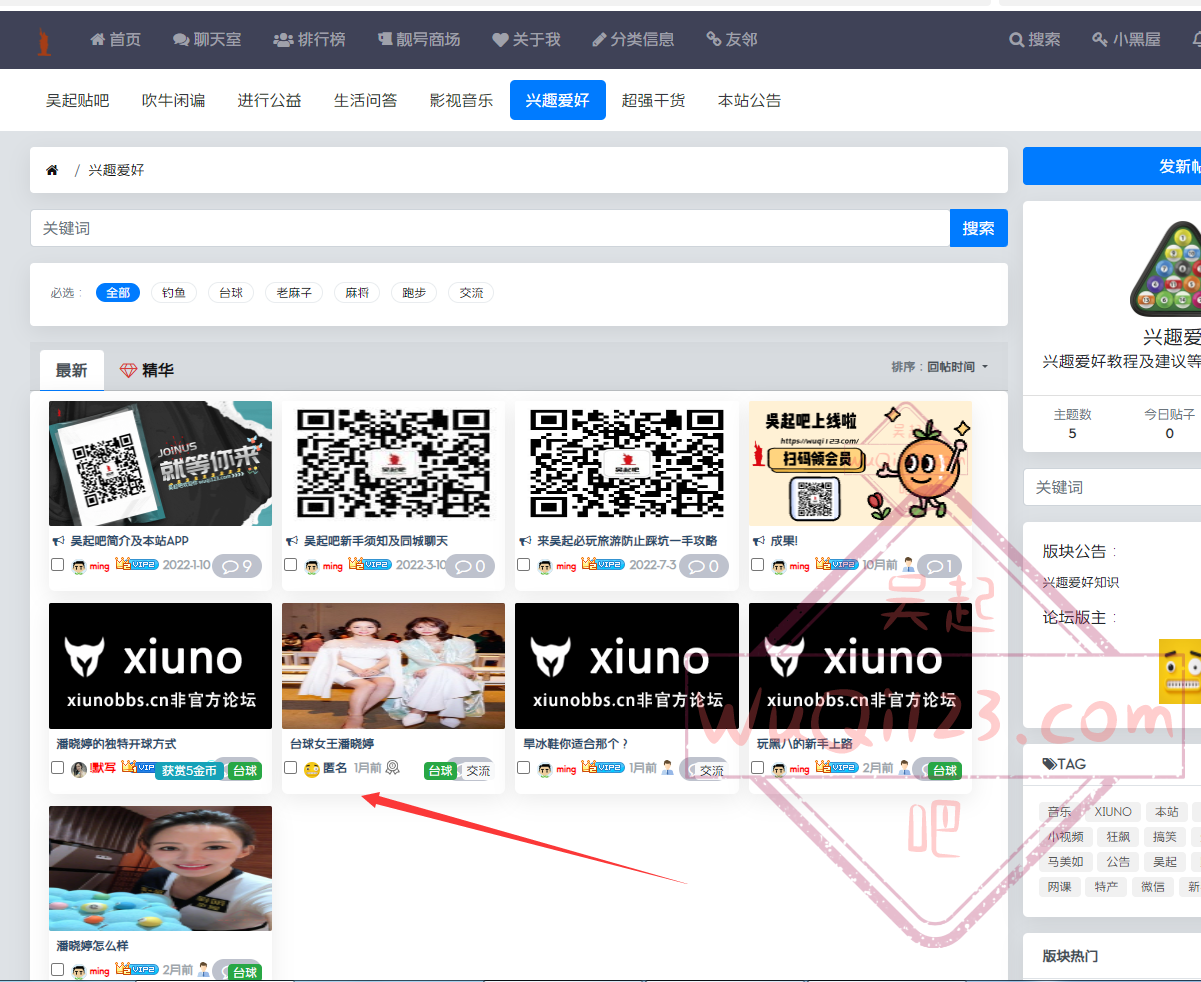This screenshot has height=982, width=1201.
Task: Open the 小黑屋 page
Action: pyautogui.click(x=1126, y=40)
